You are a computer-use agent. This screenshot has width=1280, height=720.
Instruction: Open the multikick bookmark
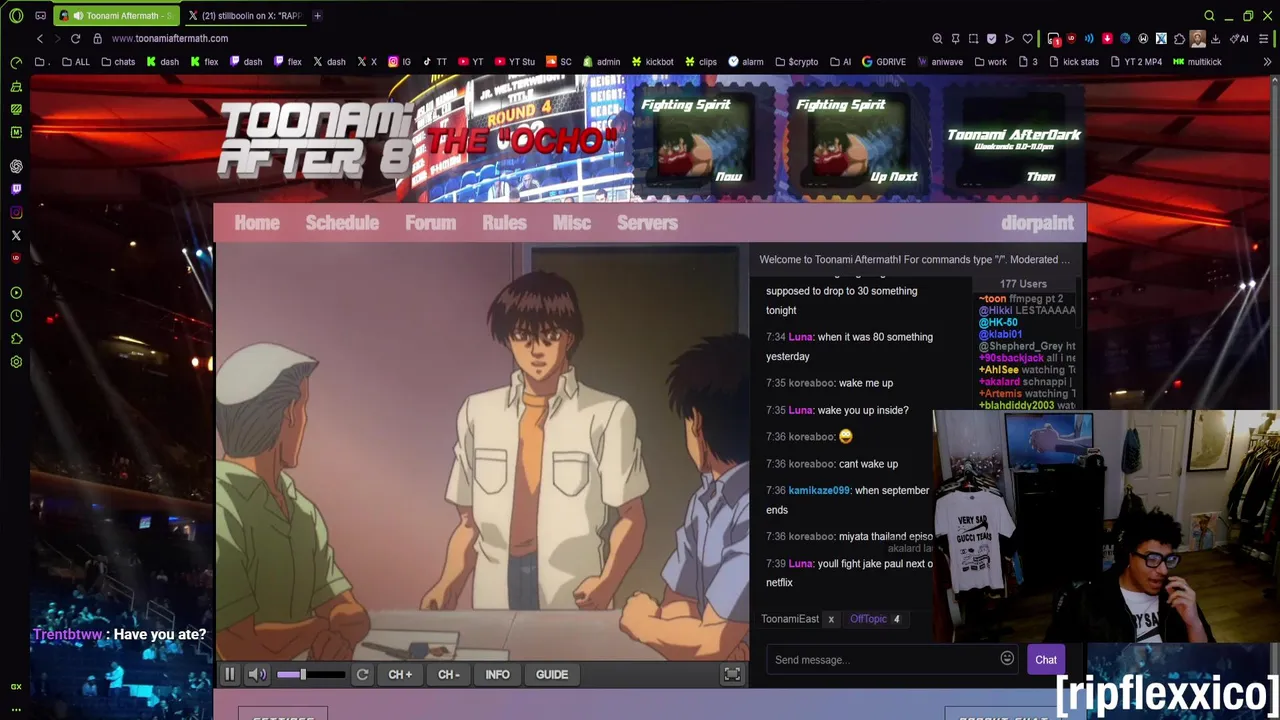[1197, 62]
